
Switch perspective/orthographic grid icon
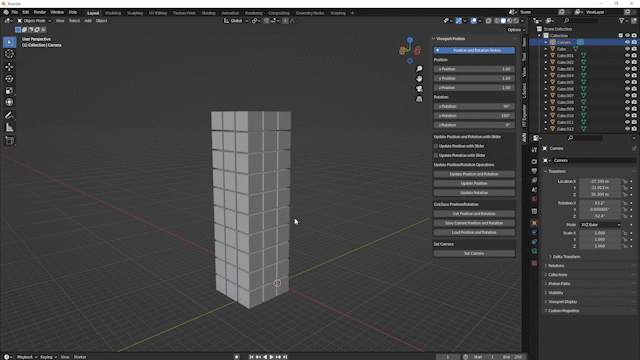click(x=419, y=99)
